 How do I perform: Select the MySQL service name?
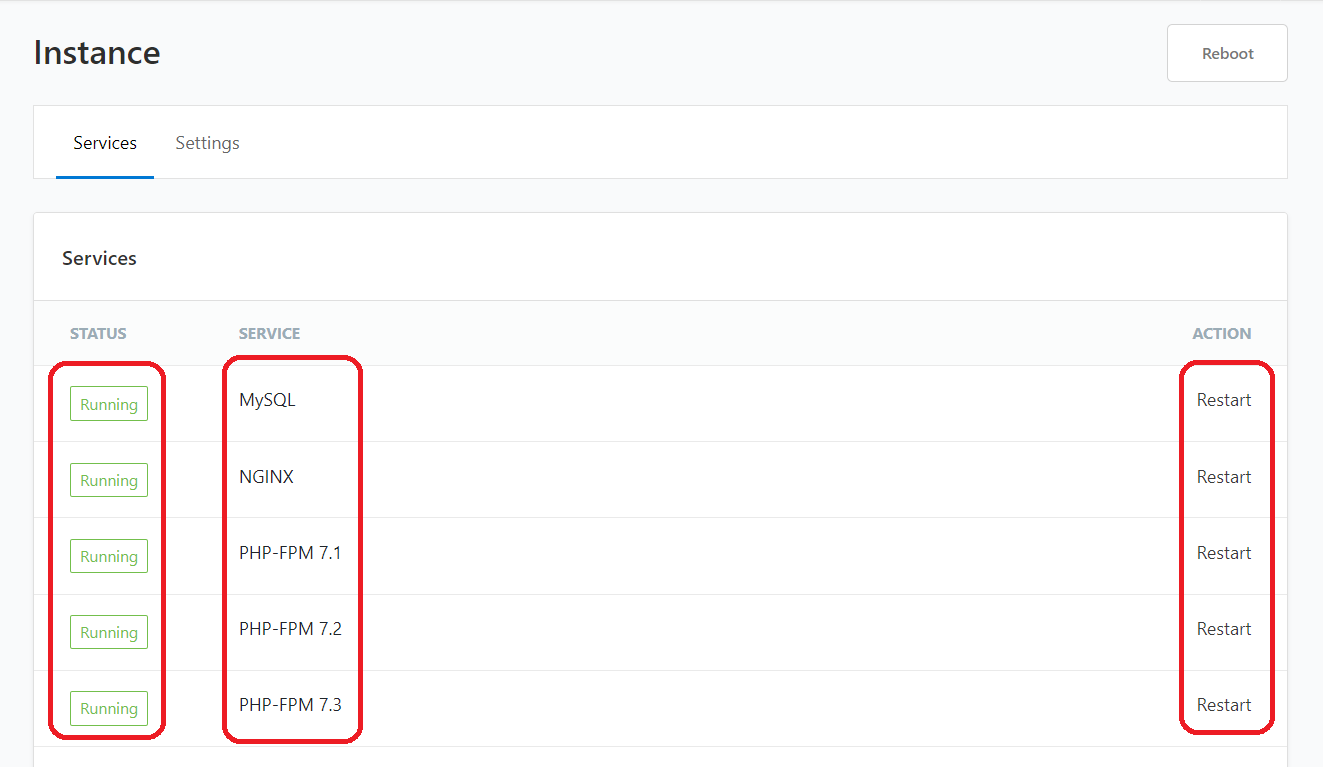[x=267, y=400]
